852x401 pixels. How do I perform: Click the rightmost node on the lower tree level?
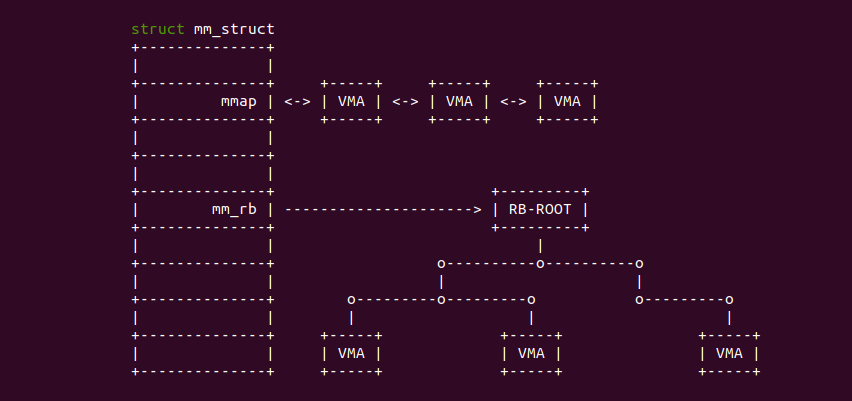729,299
